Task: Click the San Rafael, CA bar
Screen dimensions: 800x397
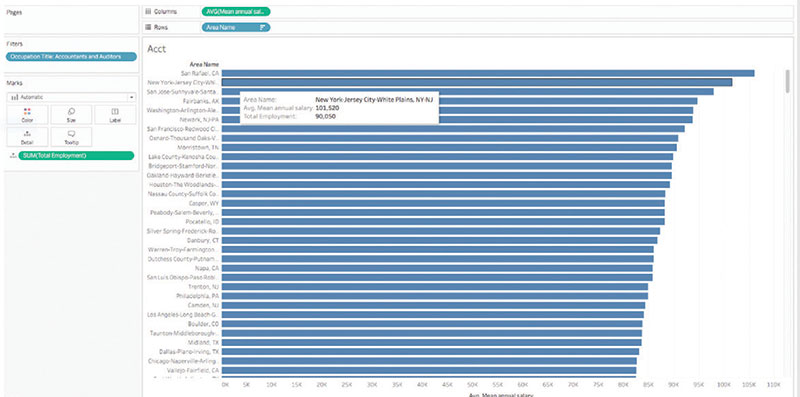Action: click(488, 73)
